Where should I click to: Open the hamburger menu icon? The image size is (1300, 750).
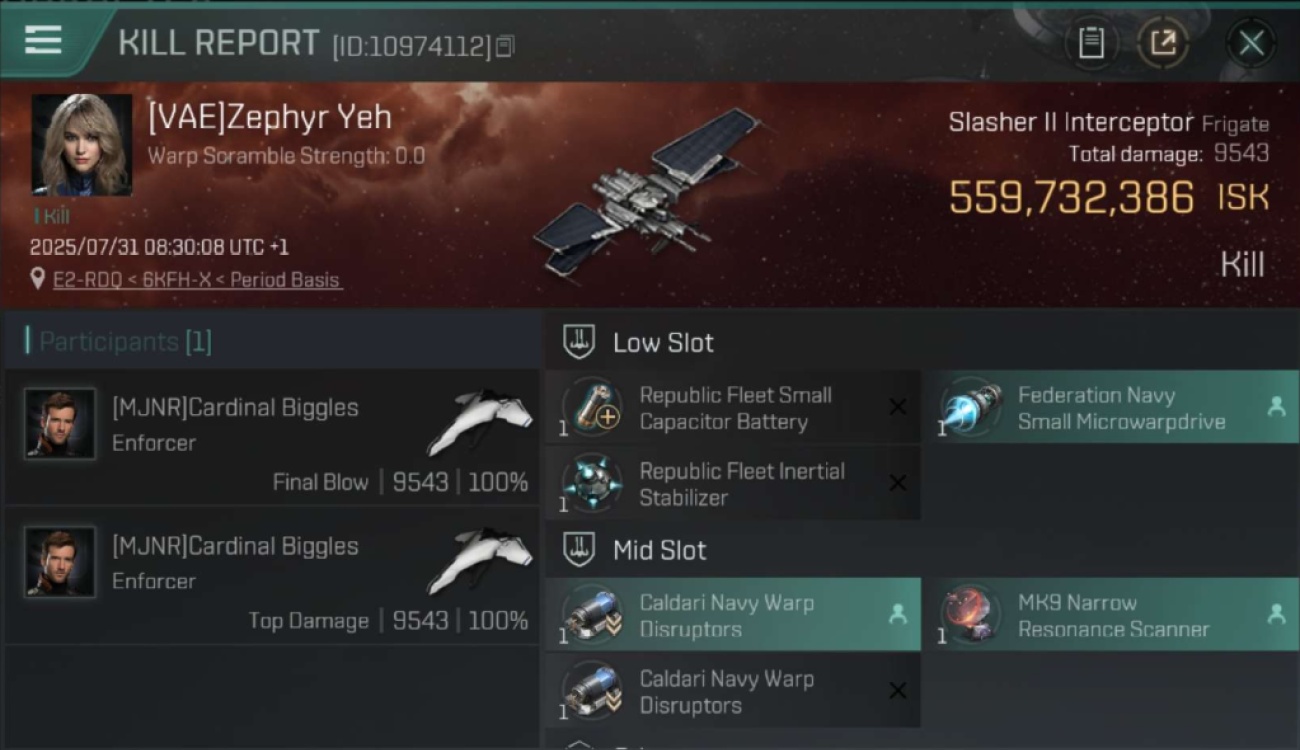(x=43, y=41)
